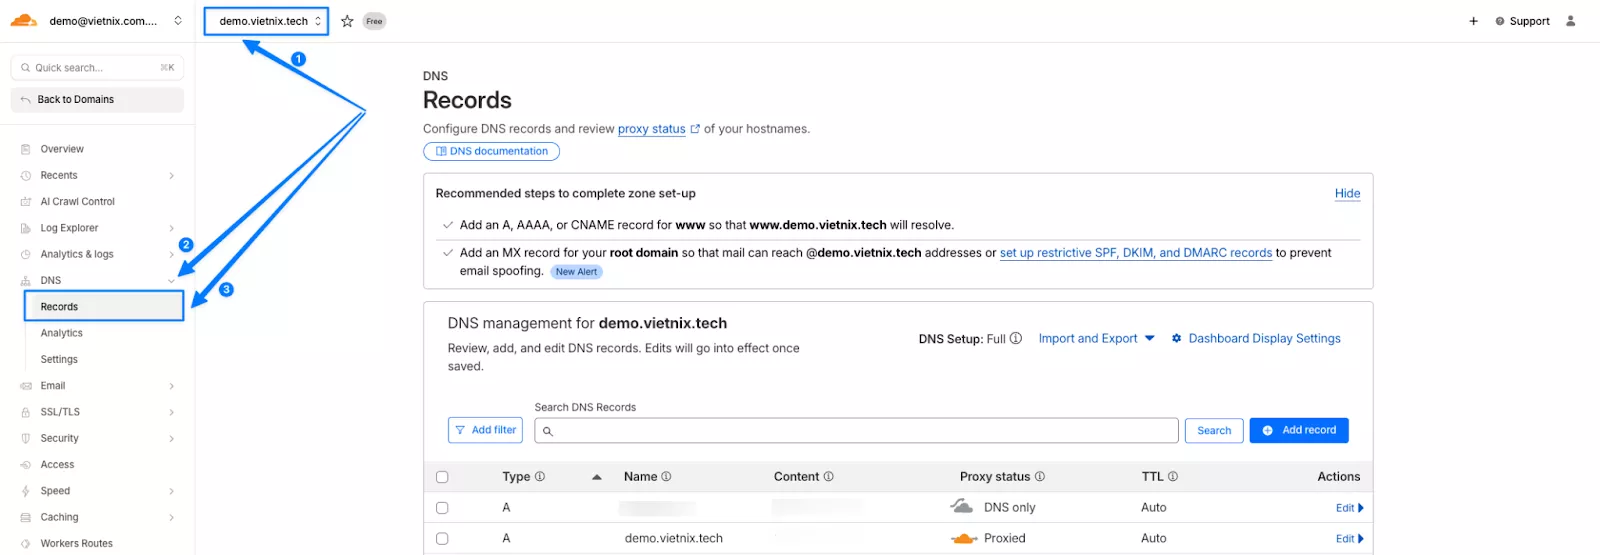Click the Email envelope icon
Viewport: 1600px width, 555px height.
pos(26,386)
